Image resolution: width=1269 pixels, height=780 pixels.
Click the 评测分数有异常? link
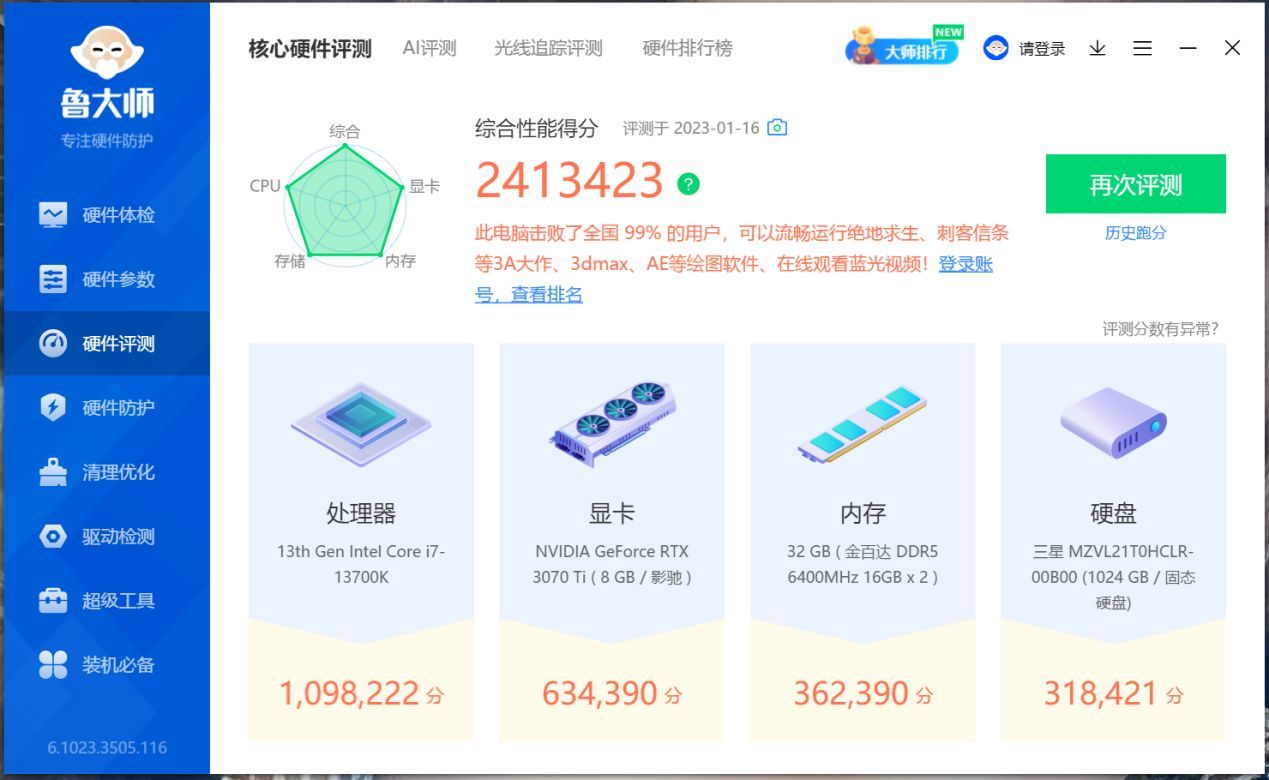pyautogui.click(x=1160, y=329)
